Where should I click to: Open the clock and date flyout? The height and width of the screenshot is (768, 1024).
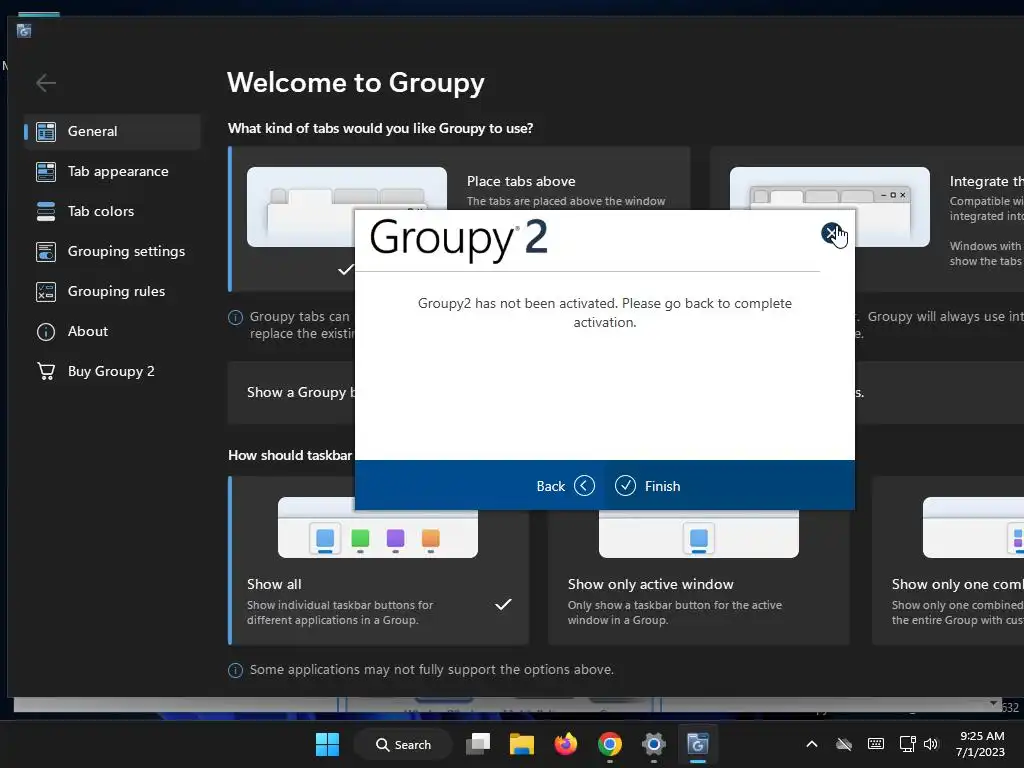[x=980, y=744]
